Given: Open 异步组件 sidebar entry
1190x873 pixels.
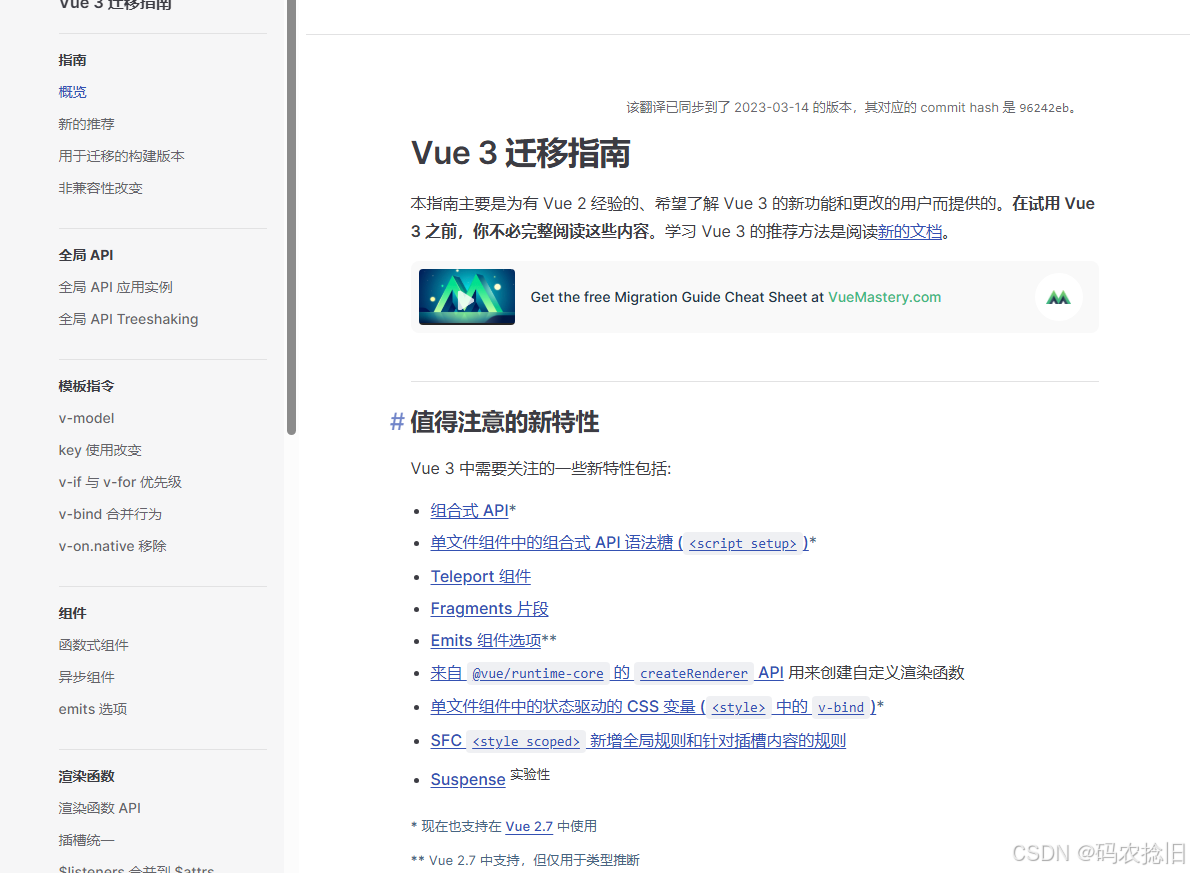Looking at the screenshot, I should [87, 677].
